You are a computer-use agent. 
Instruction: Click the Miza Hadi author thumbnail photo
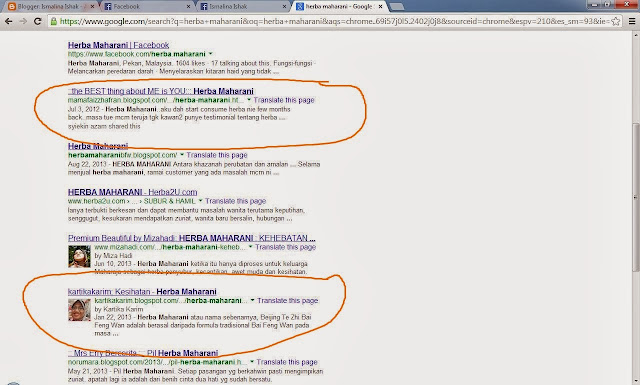79,256
